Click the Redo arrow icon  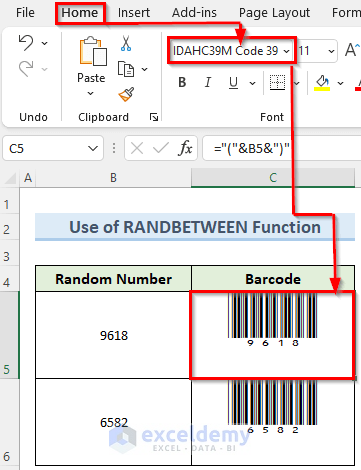pyautogui.click(x=26, y=69)
